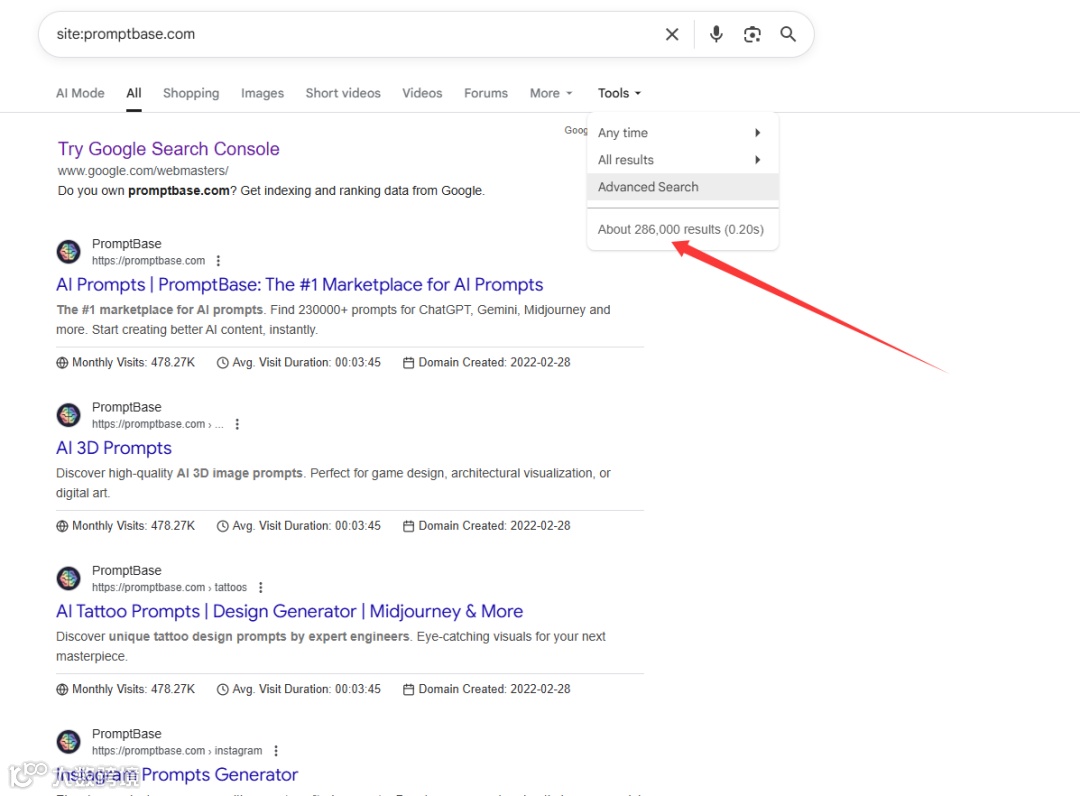Click globe icon under AI 3D Prompts result
The width and height of the screenshot is (1080, 796).
pyautogui.click(x=62, y=526)
